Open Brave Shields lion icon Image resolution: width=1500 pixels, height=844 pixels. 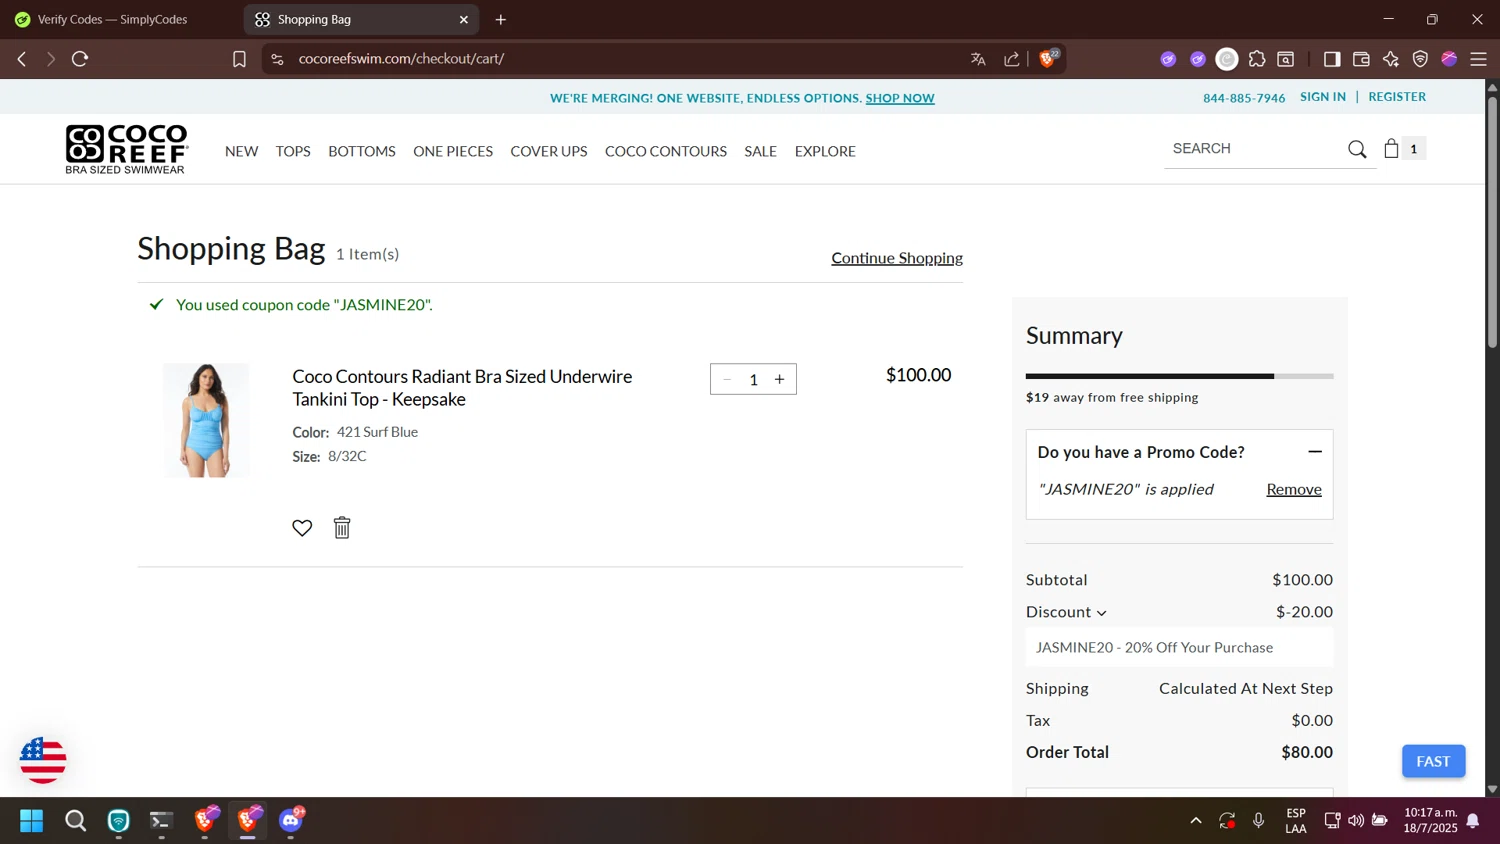pyautogui.click(x=1048, y=58)
